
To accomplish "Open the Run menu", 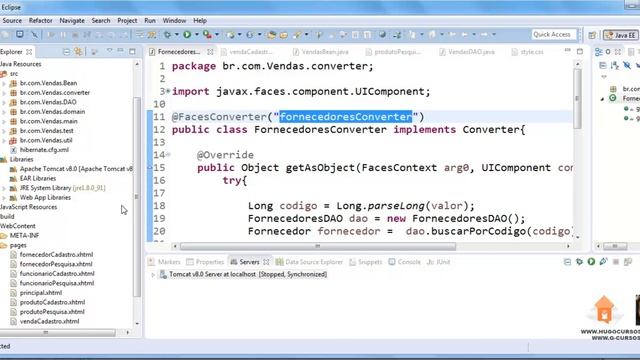I will click(150, 20).
